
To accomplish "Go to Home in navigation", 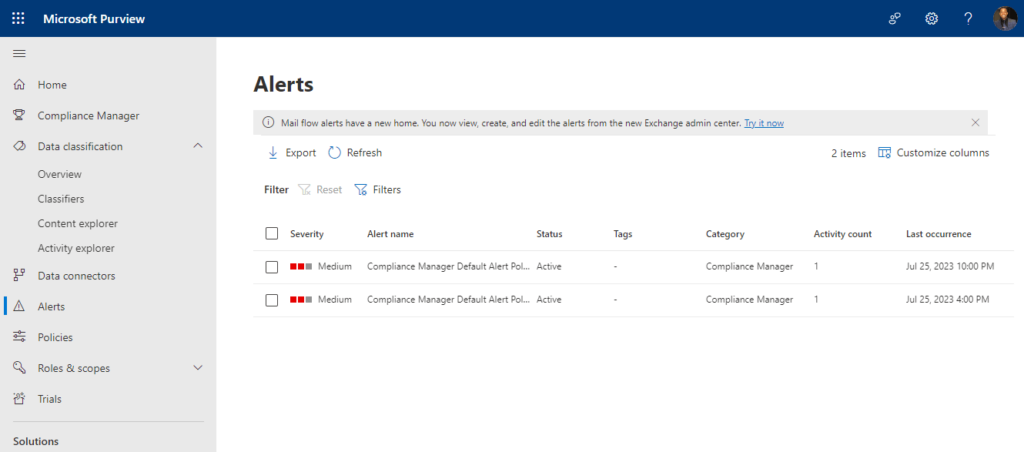I will point(52,85).
